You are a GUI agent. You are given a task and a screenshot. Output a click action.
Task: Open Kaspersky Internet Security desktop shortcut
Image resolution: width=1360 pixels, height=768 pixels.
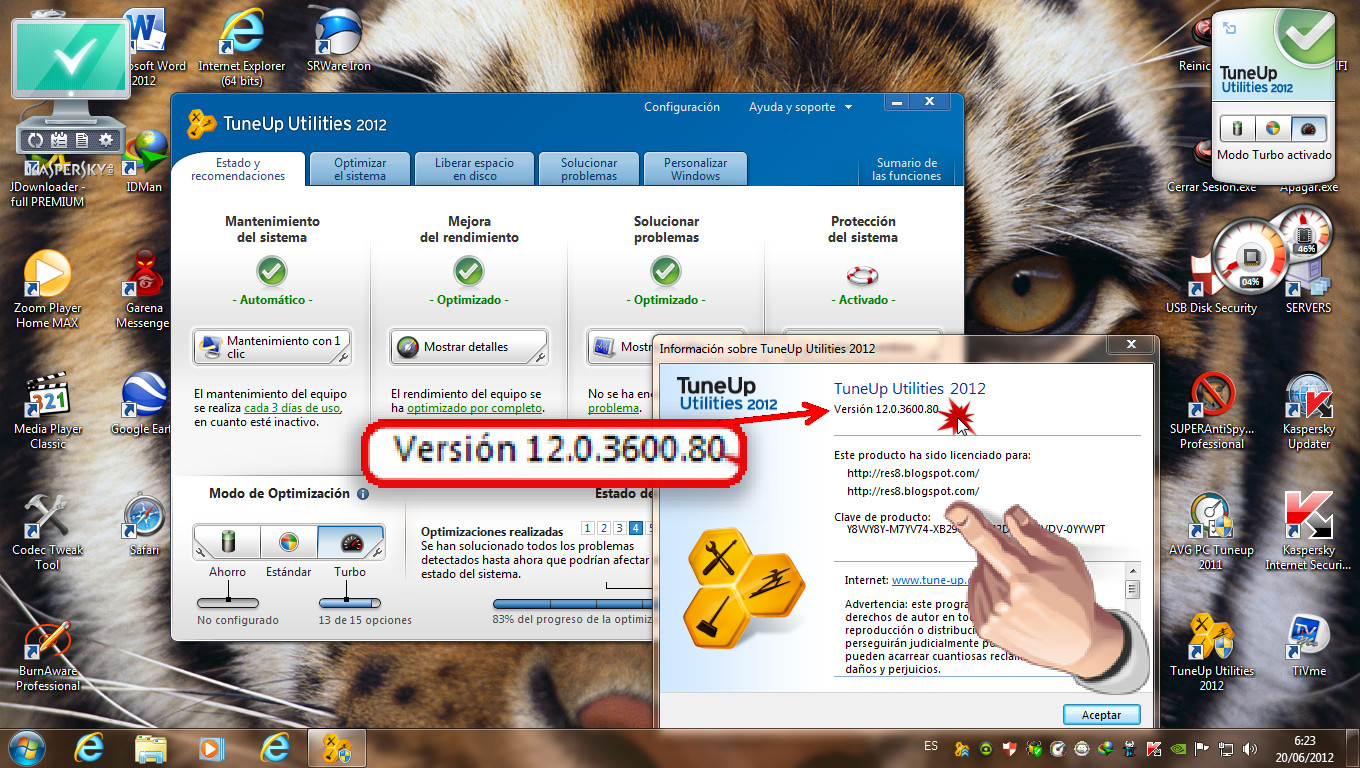coord(1308,532)
